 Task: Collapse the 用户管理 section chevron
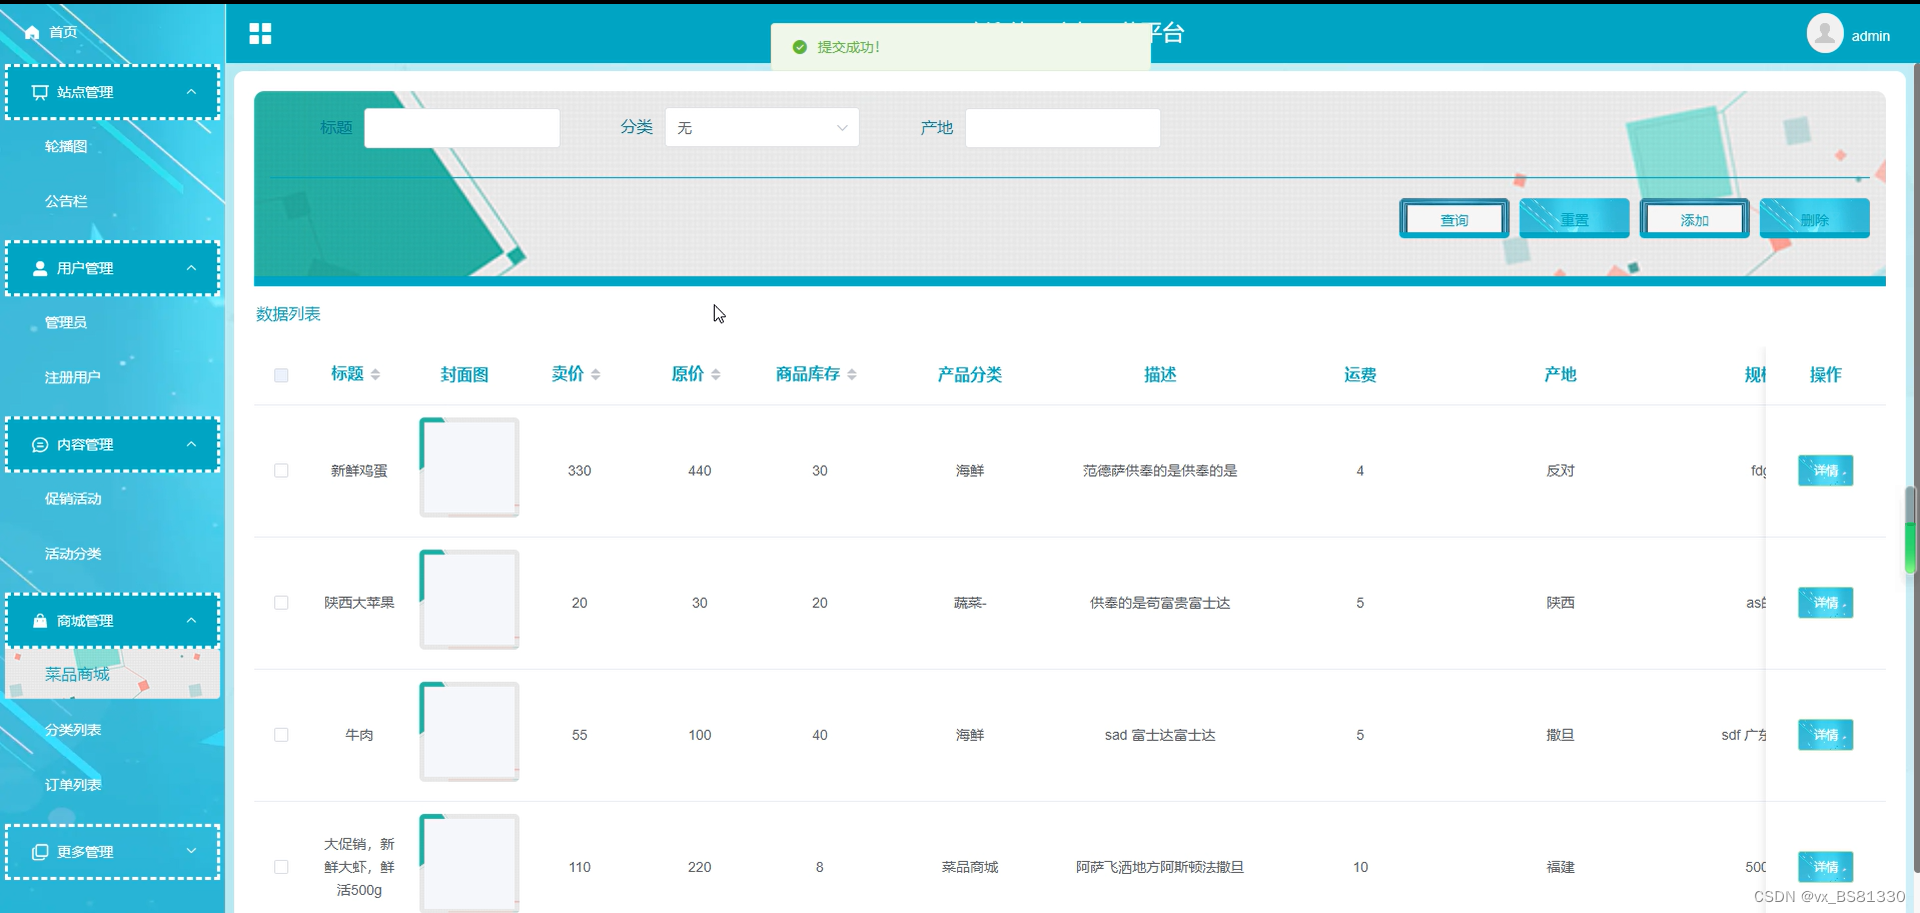[191, 268]
